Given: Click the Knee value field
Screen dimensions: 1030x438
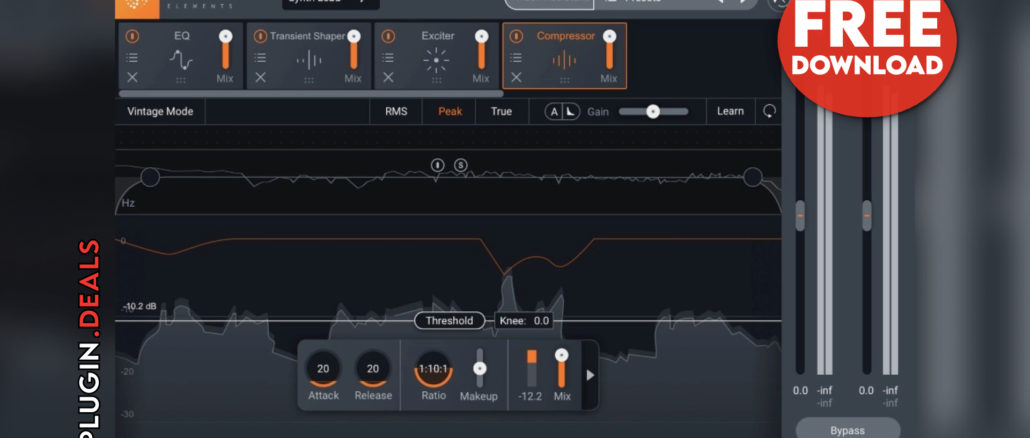Looking at the screenshot, I should click(x=524, y=321).
